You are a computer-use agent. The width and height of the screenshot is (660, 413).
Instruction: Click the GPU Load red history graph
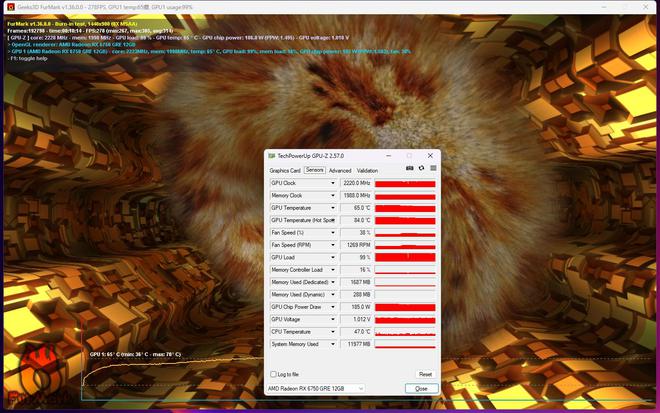point(405,257)
